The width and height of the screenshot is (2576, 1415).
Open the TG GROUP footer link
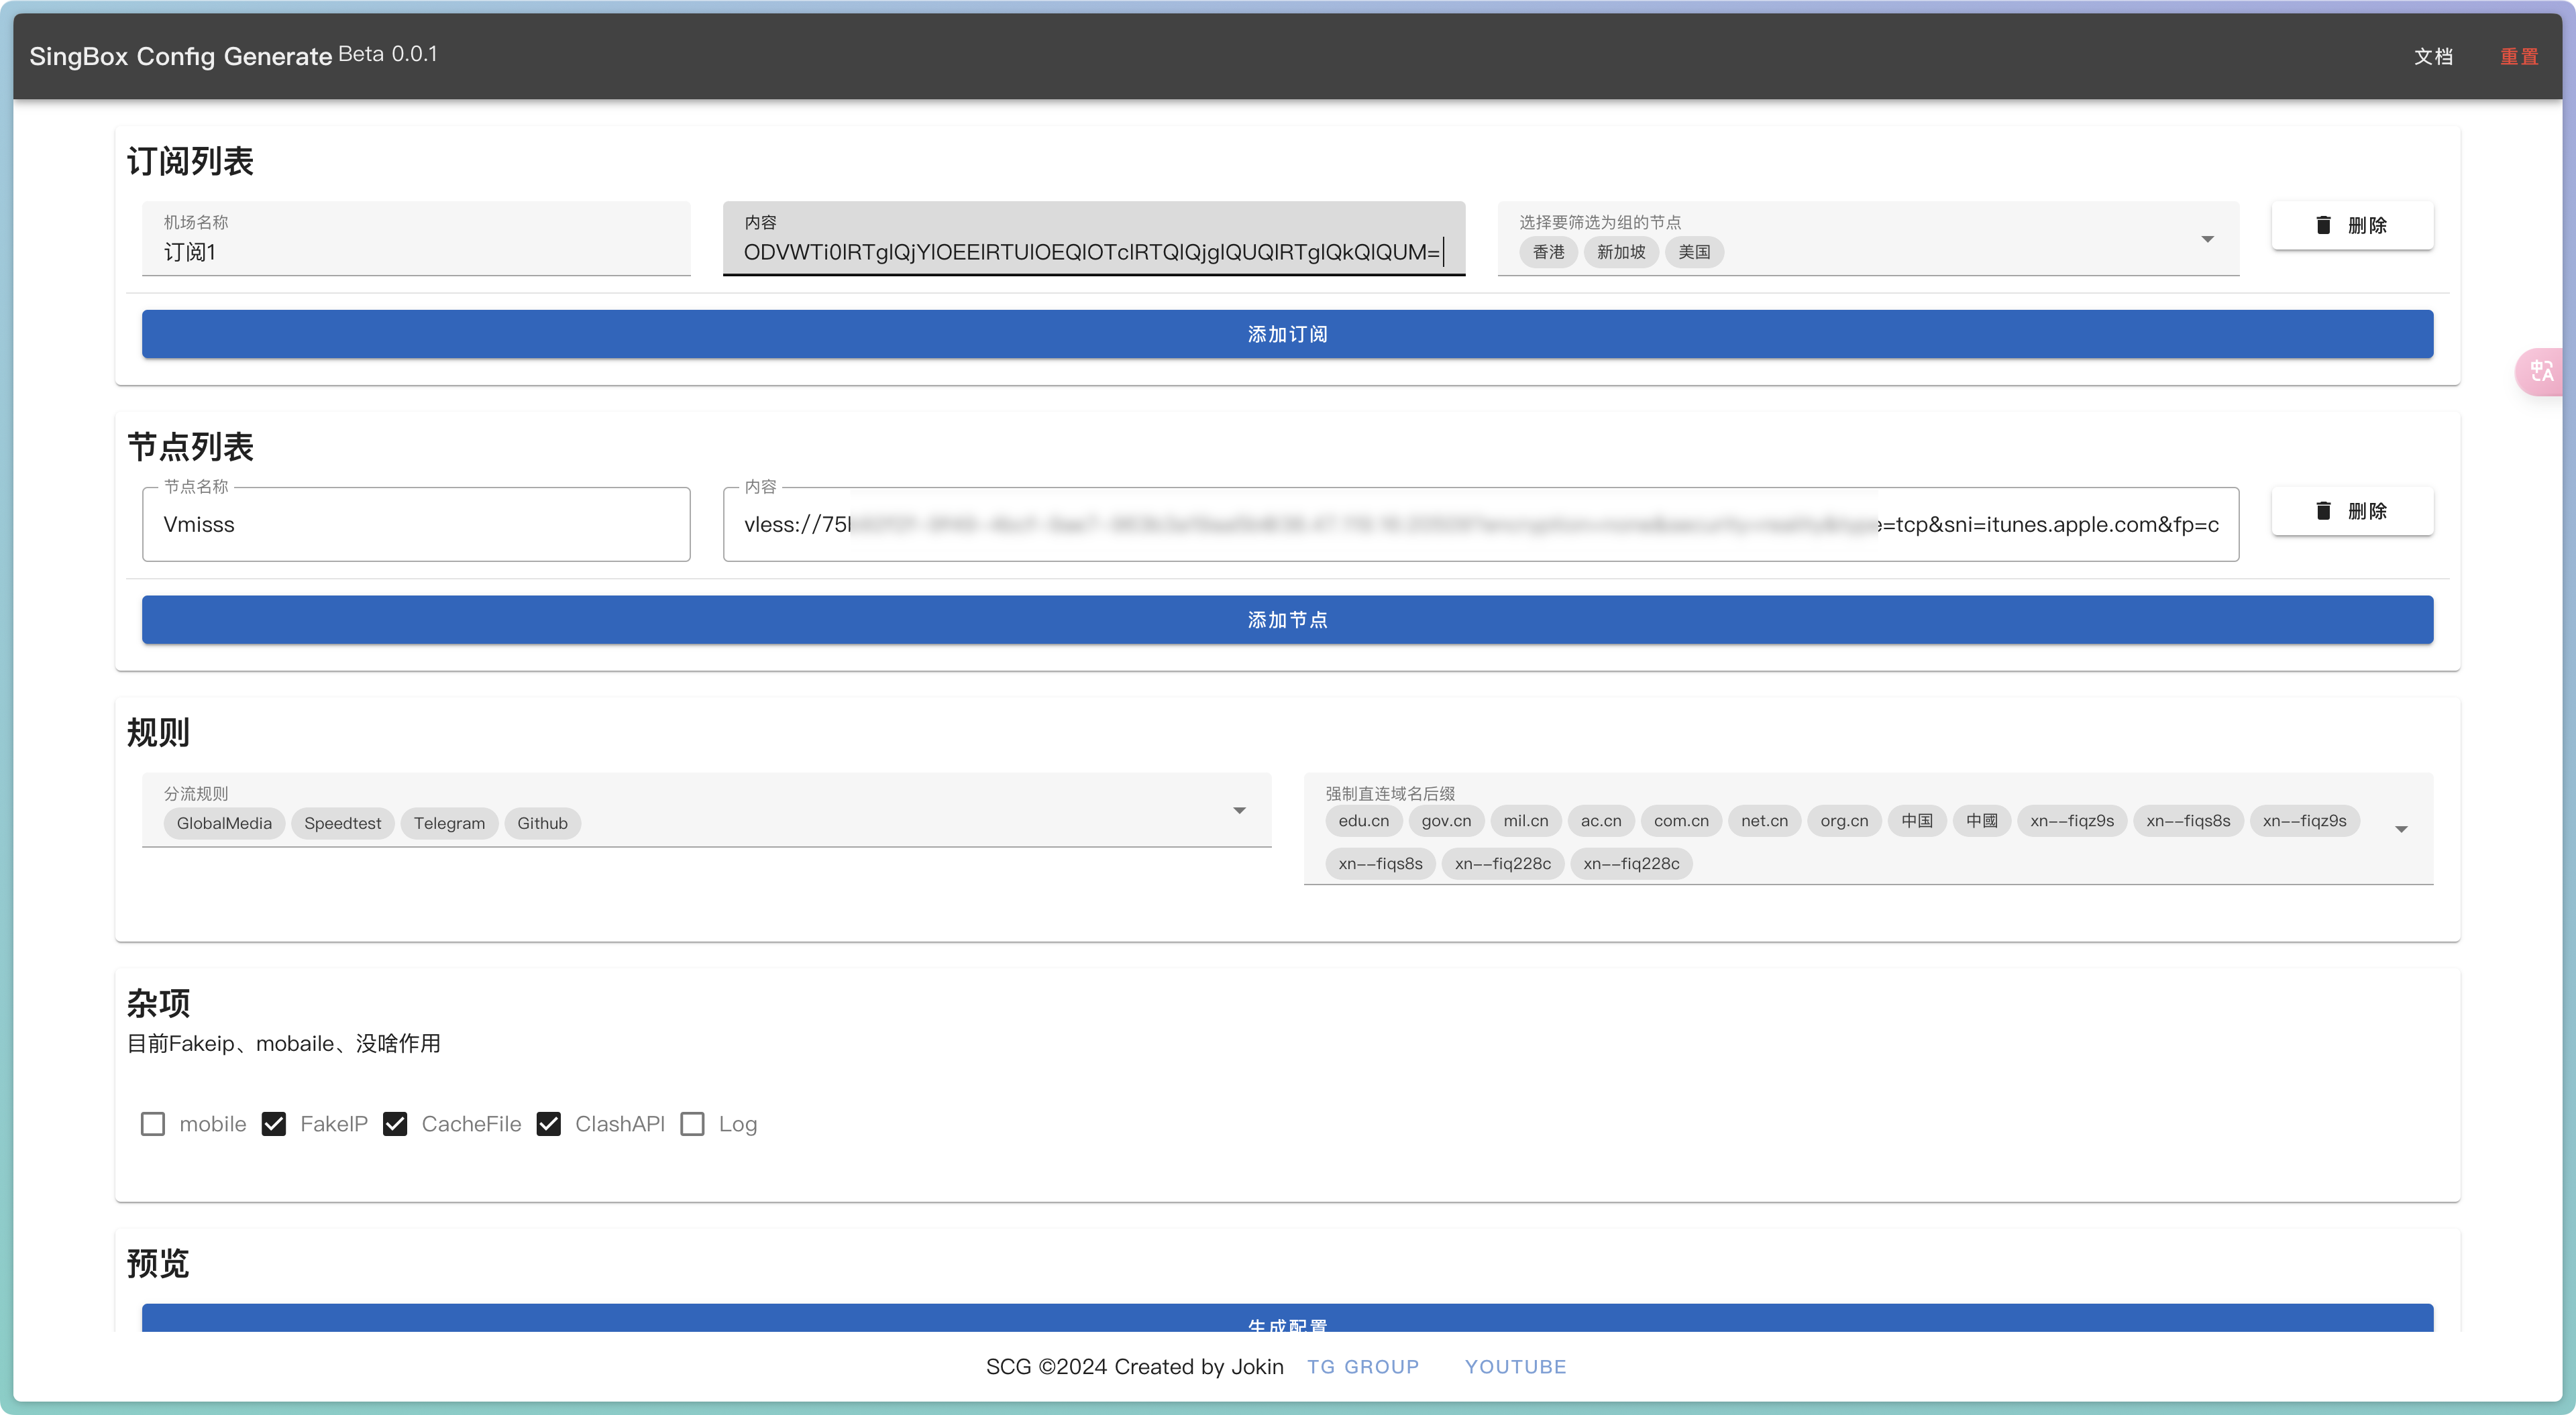1362,1367
